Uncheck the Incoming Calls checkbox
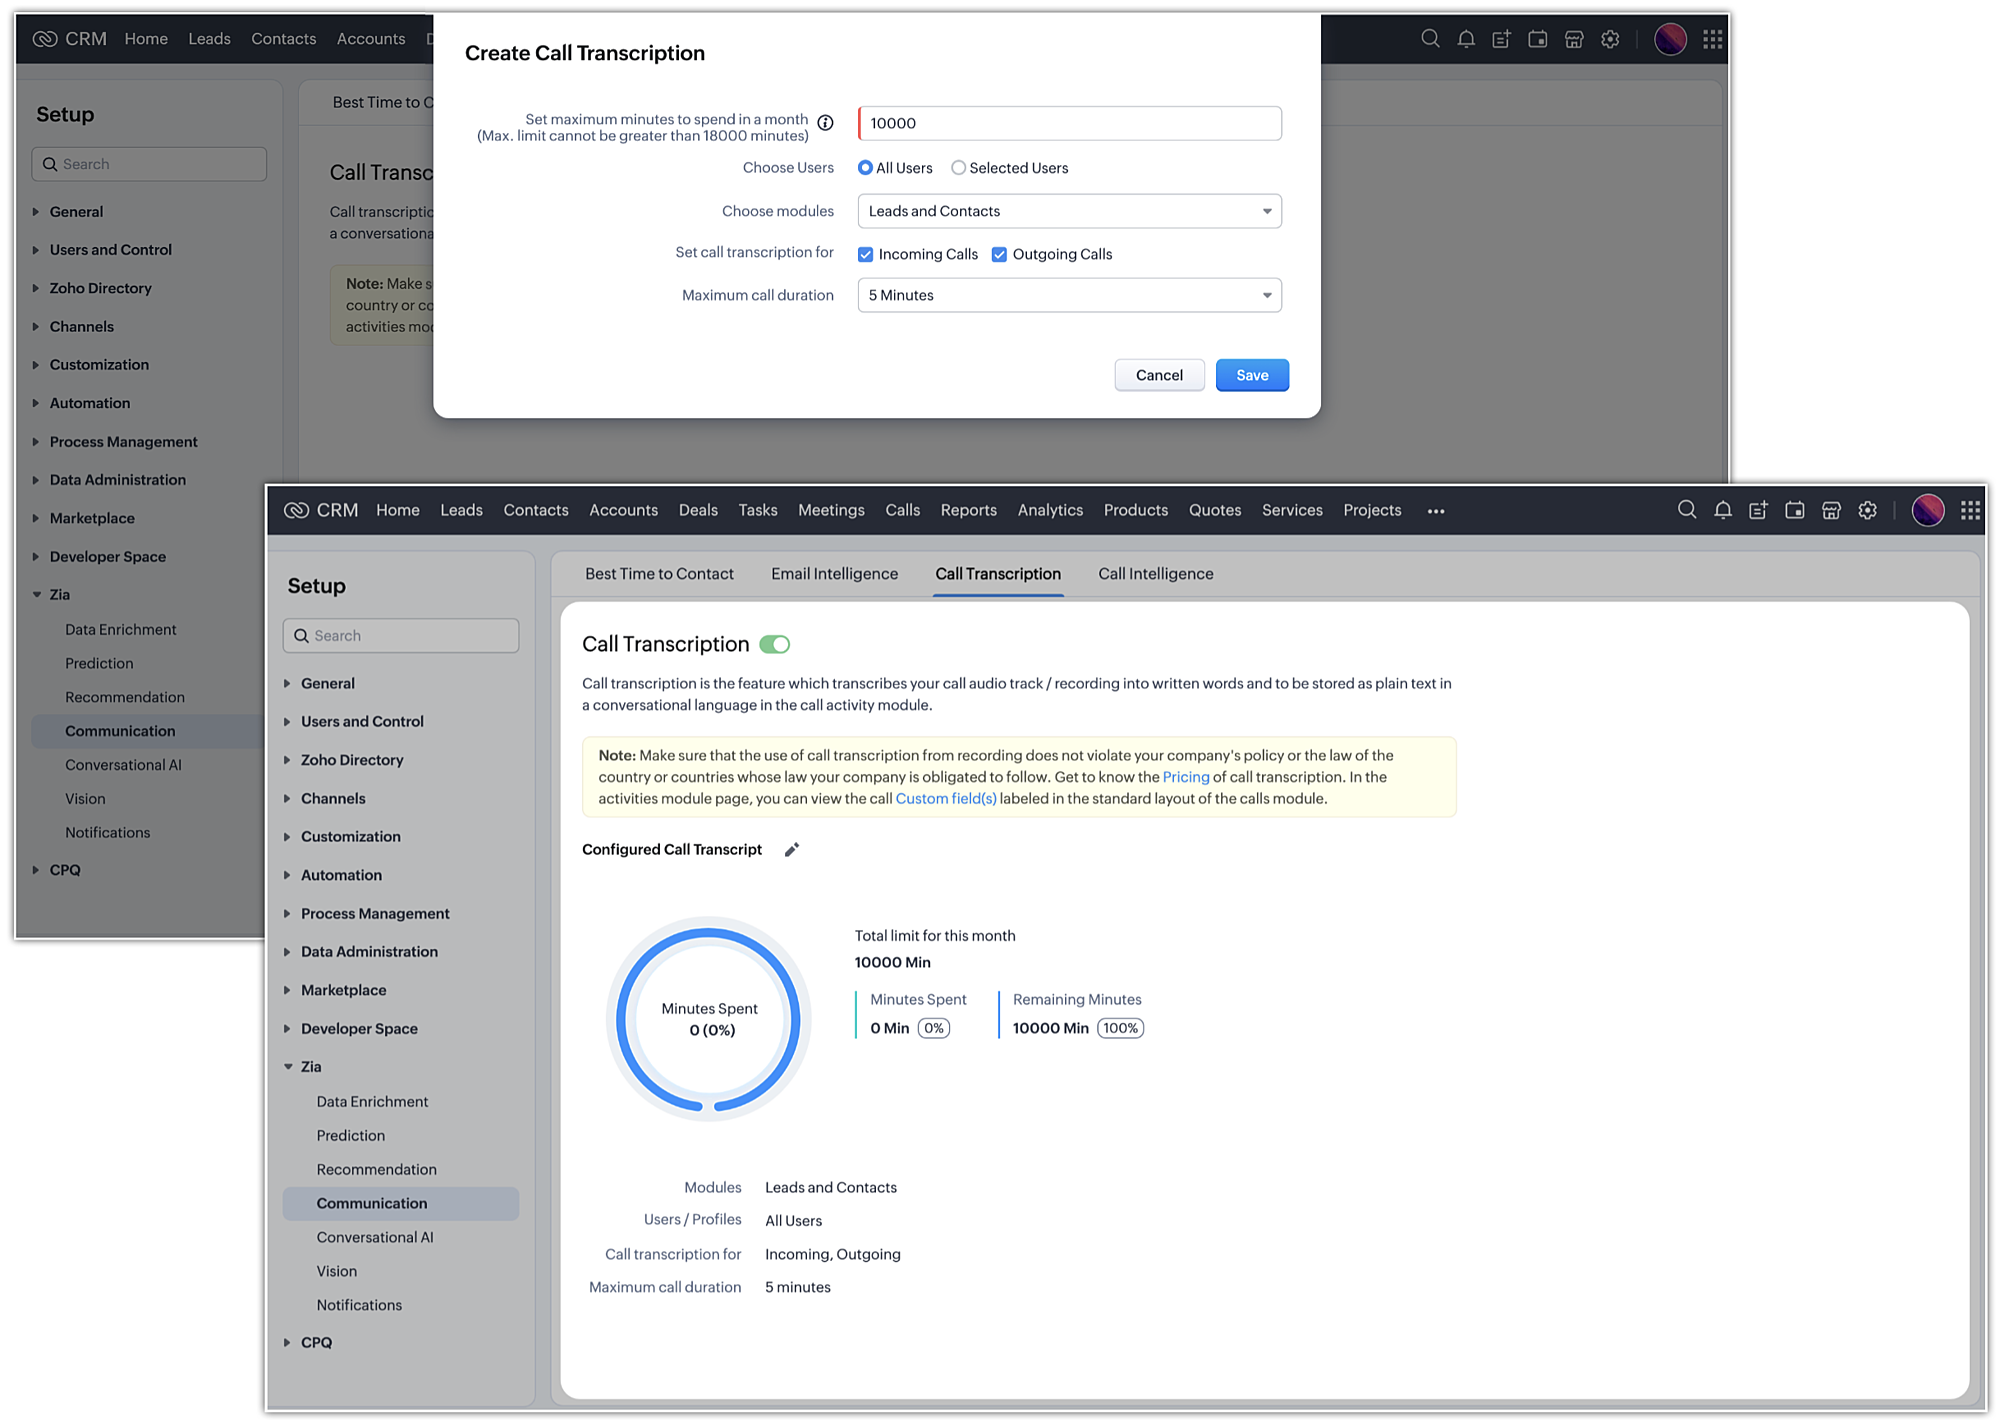Viewport: 2000px width, 1425px height. [866, 254]
